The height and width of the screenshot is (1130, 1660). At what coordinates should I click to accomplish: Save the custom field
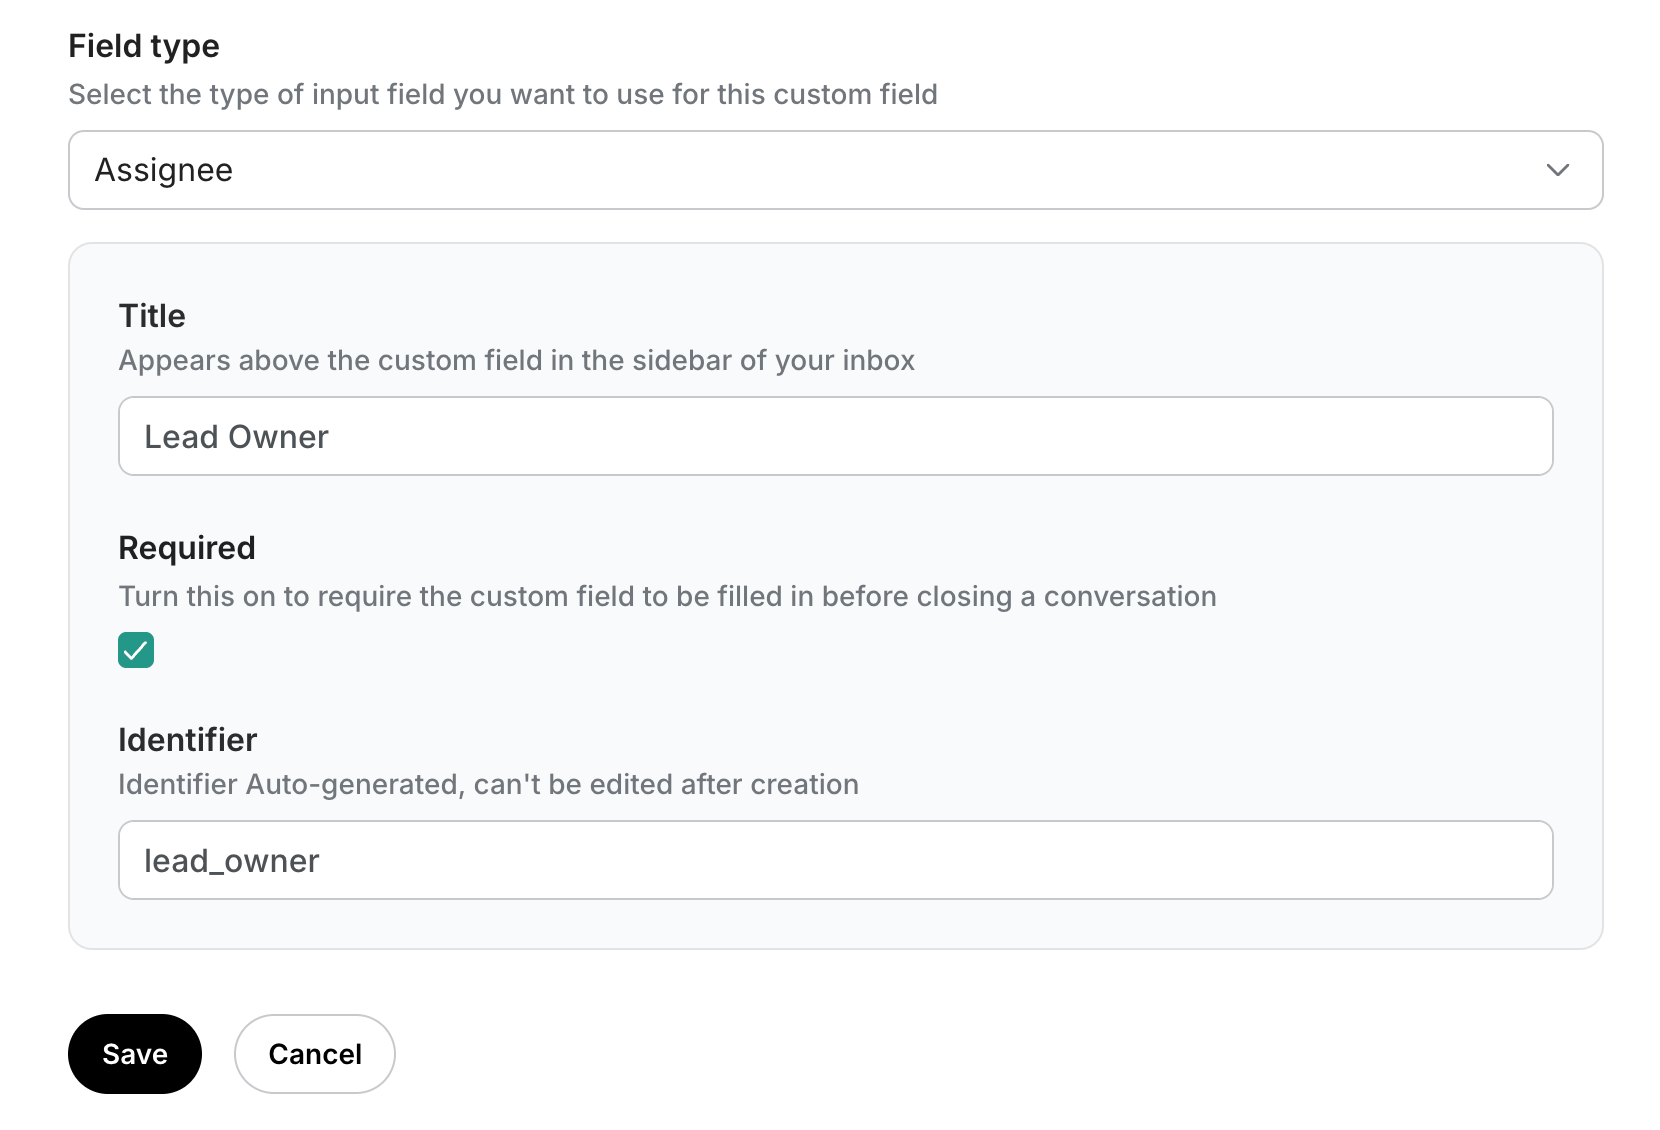tap(135, 1054)
